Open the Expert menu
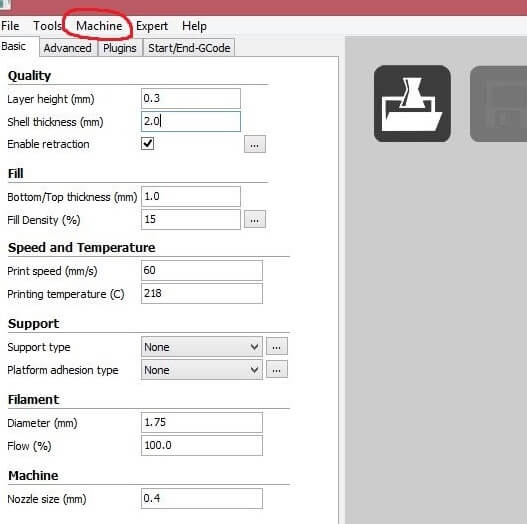527x524 pixels. 152,26
